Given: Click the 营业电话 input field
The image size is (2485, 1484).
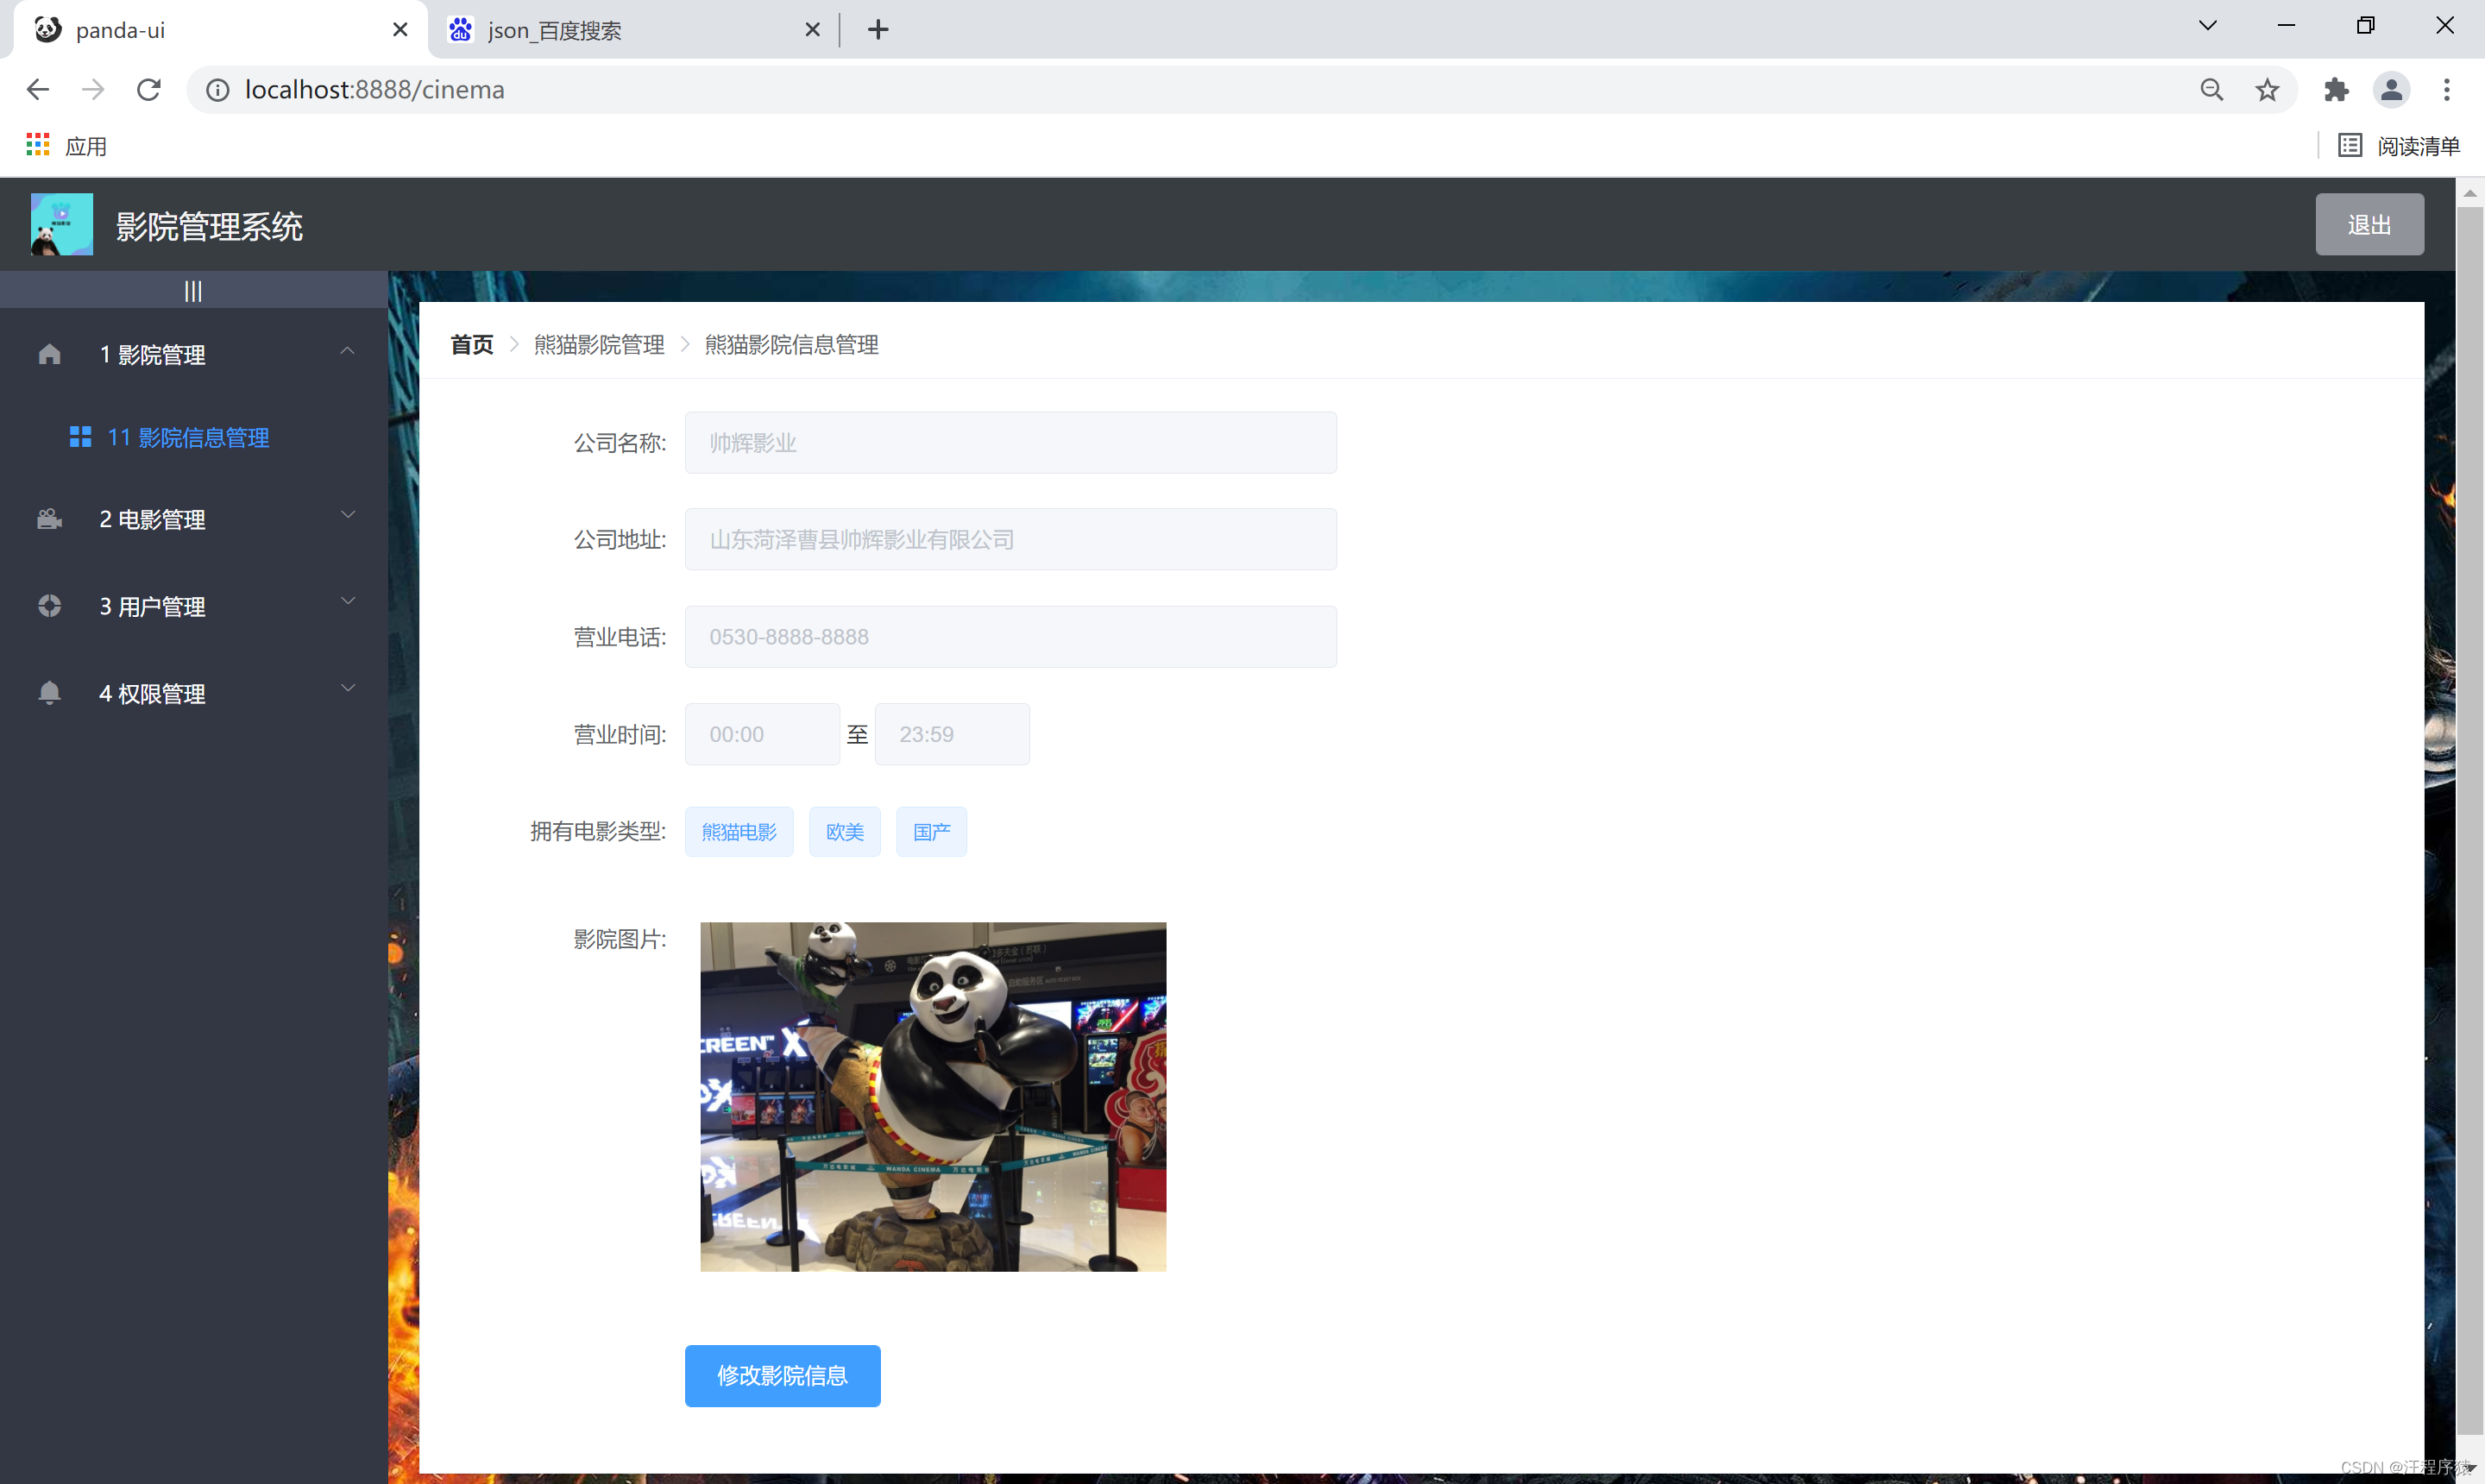Looking at the screenshot, I should pyautogui.click(x=1010, y=636).
